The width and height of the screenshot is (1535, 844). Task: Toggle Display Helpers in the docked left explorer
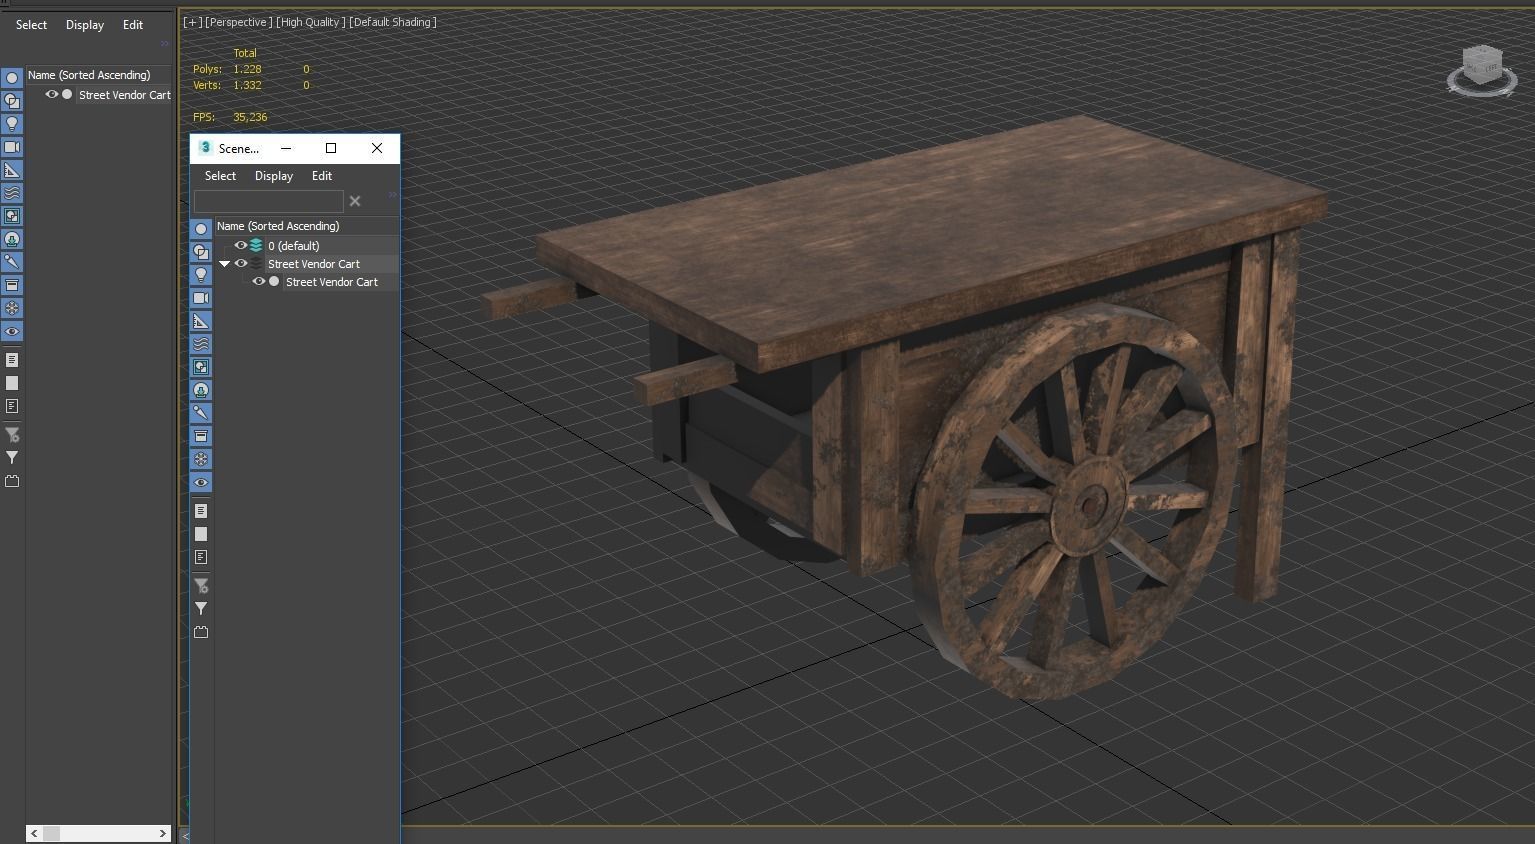[x=12, y=170]
